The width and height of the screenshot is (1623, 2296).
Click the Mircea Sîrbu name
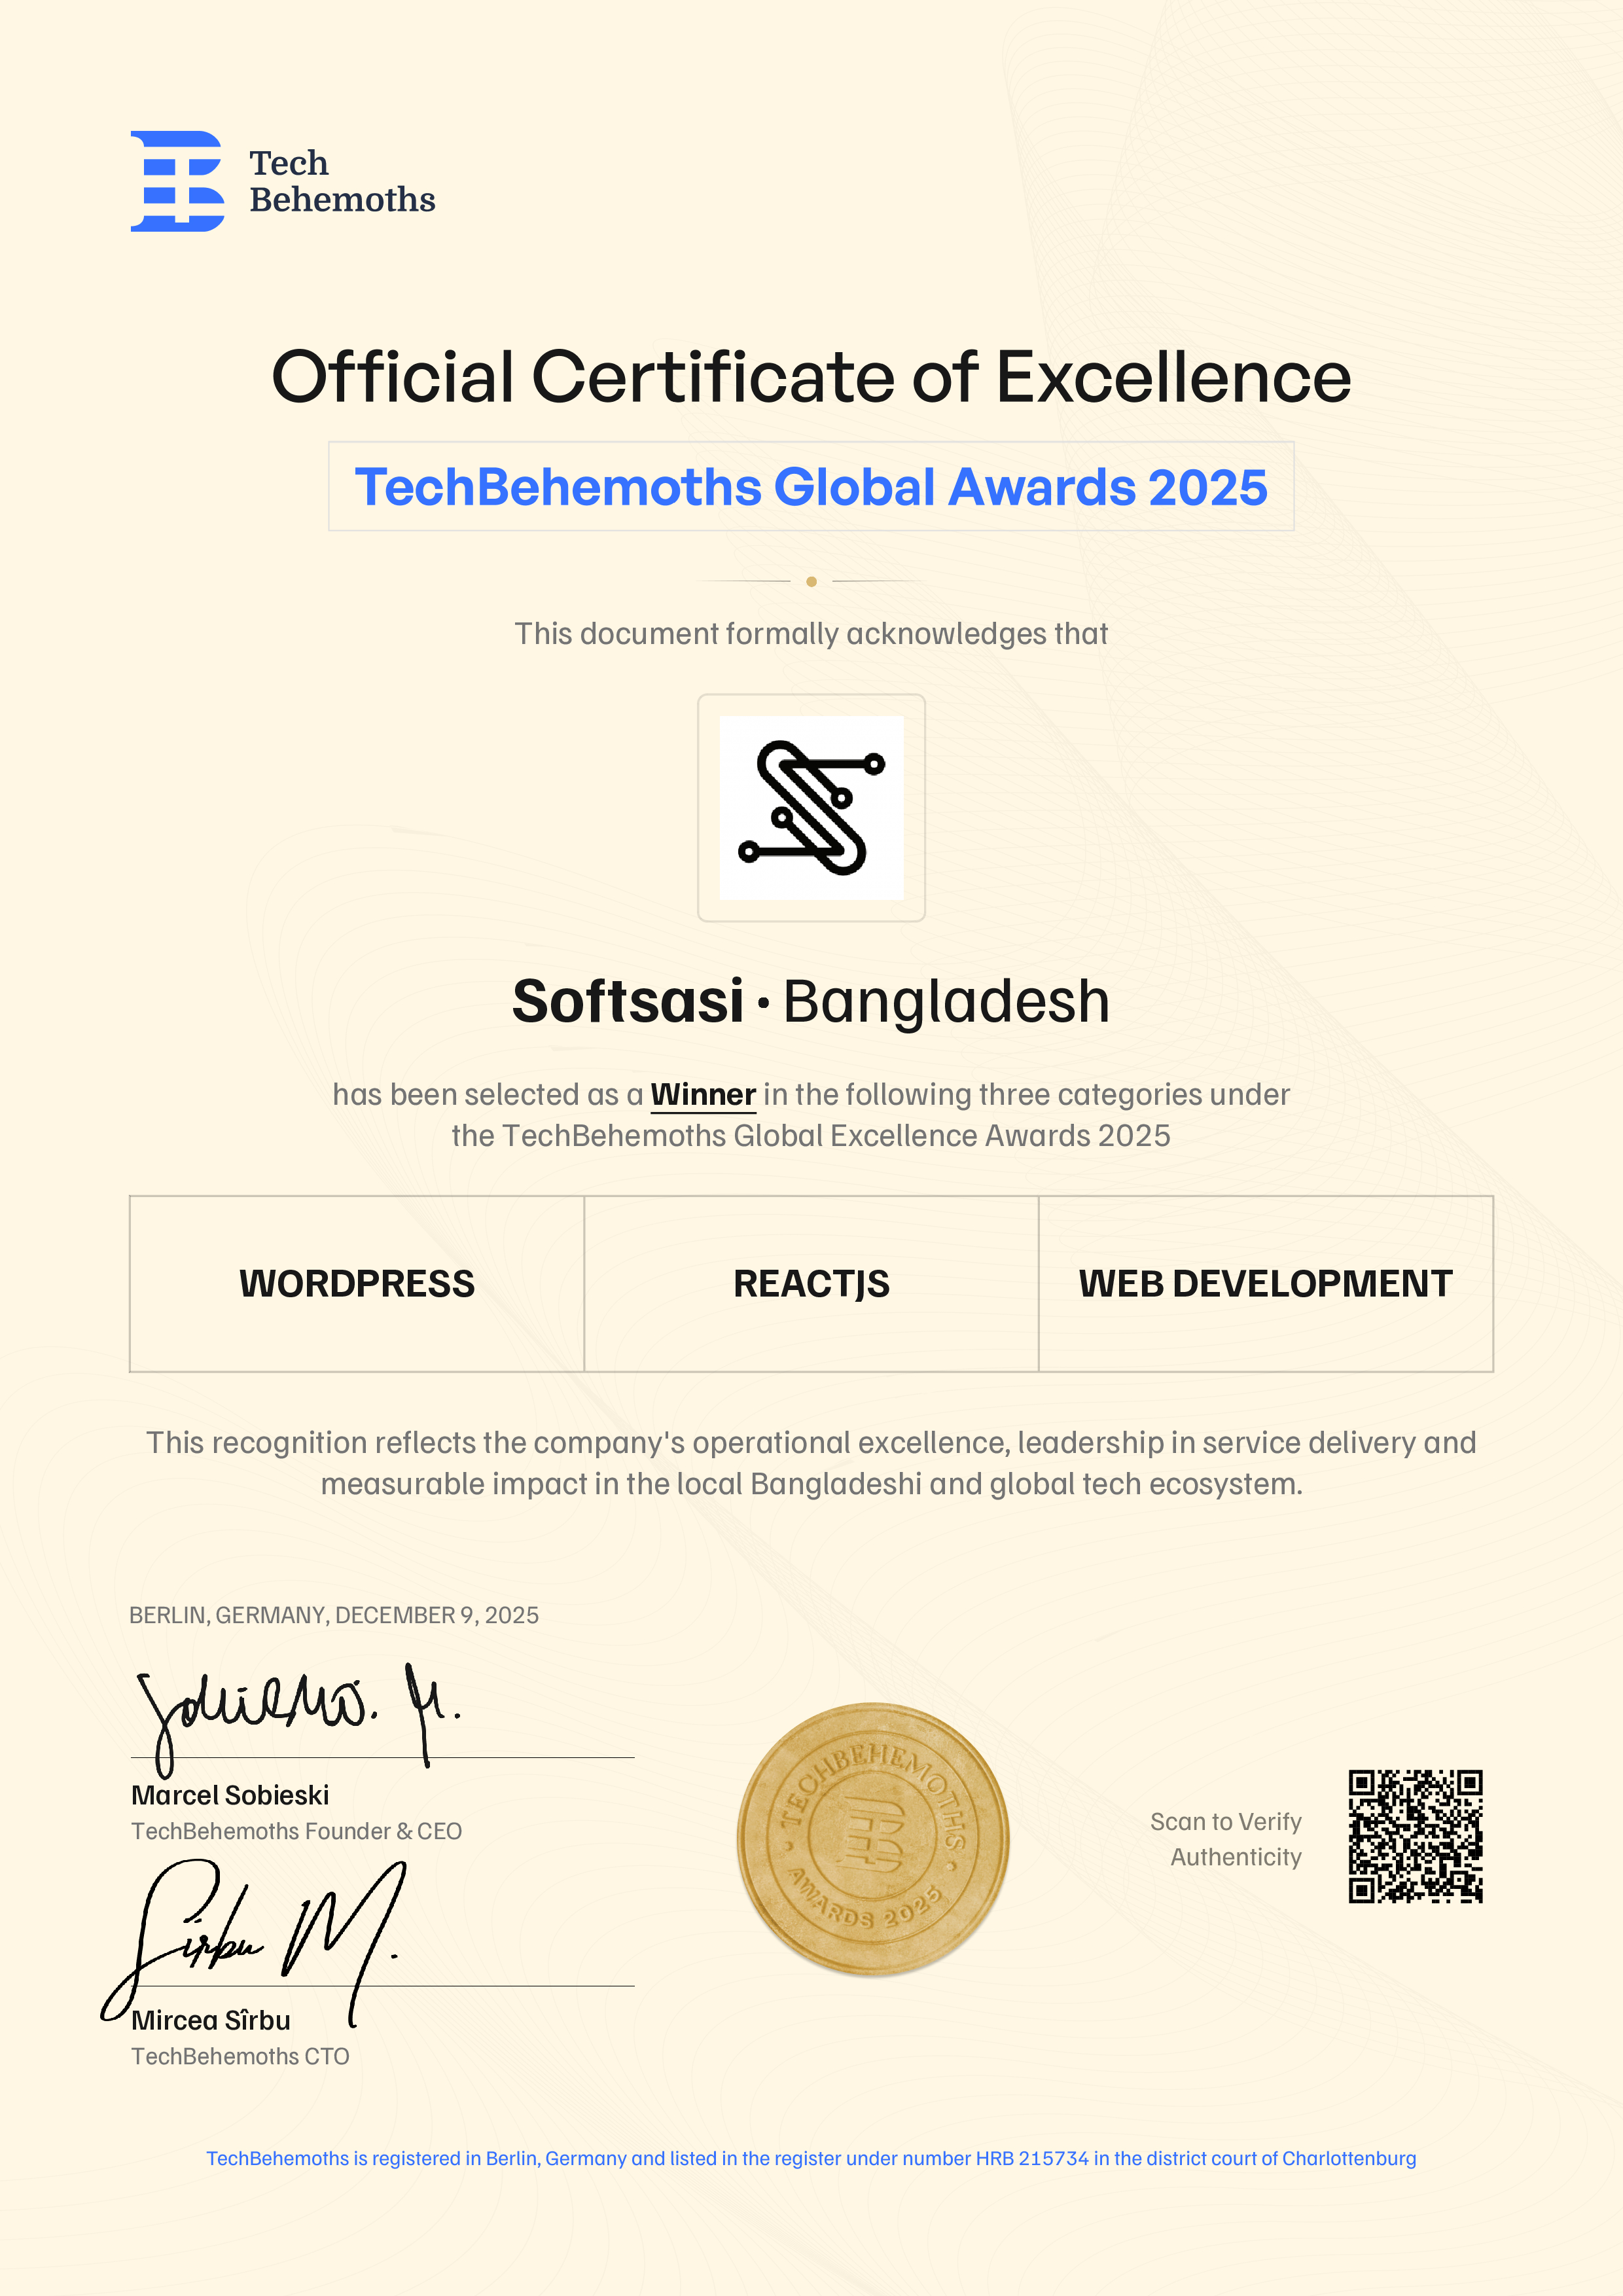click(x=211, y=2020)
